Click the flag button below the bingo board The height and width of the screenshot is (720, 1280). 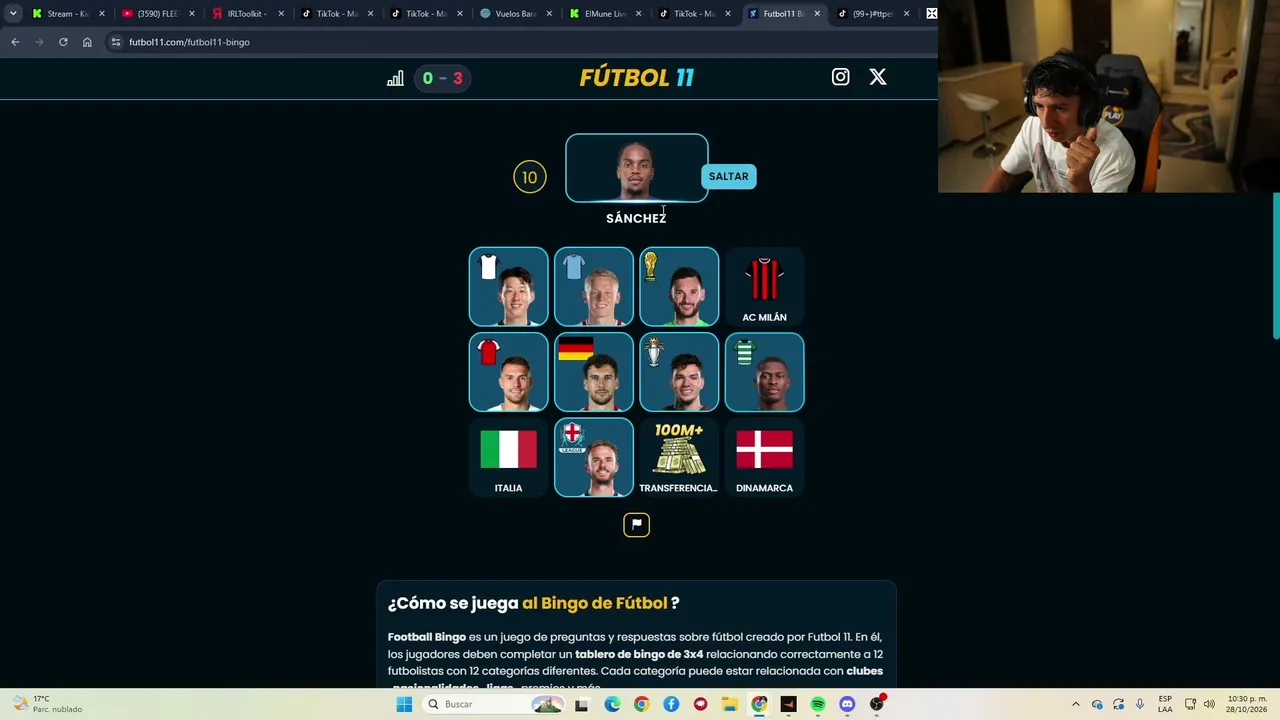(x=637, y=524)
